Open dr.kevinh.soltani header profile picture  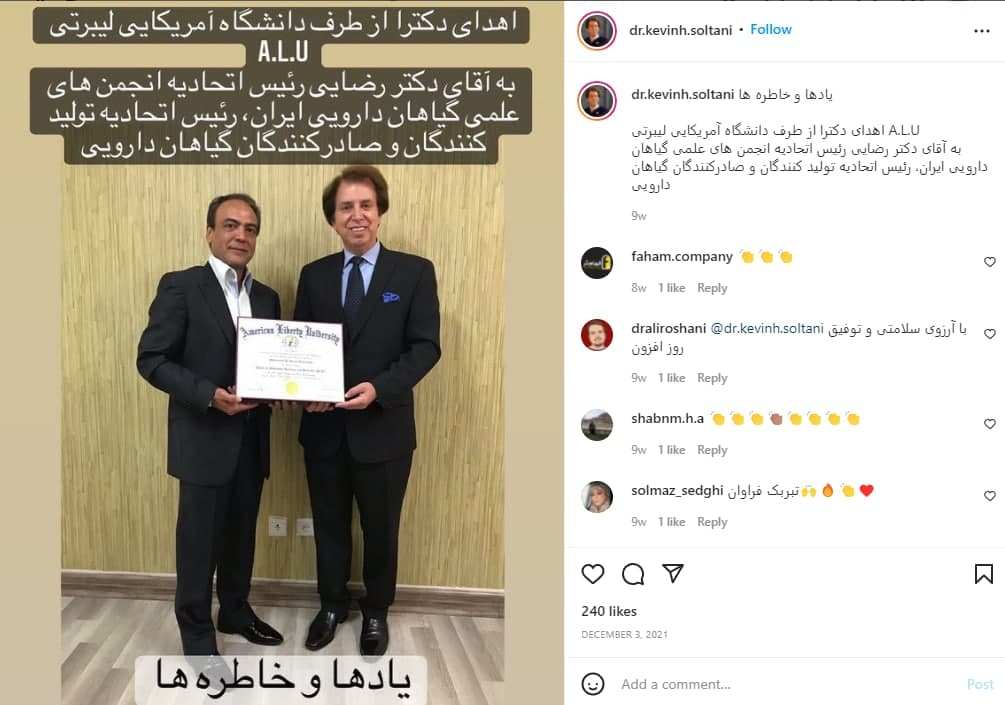(x=596, y=30)
